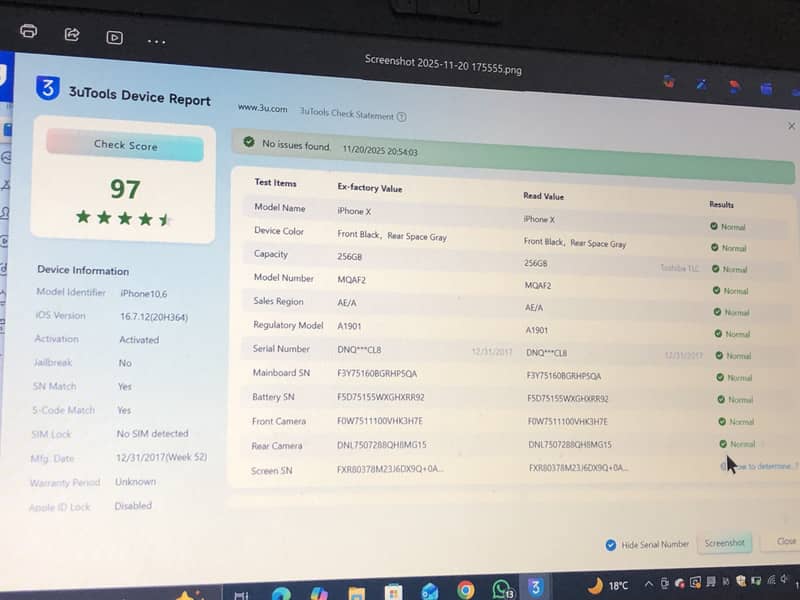The image size is (800, 600).
Task: Click ex-factory Battery SN F5D75155WXGHXRR92
Action: tap(381, 397)
